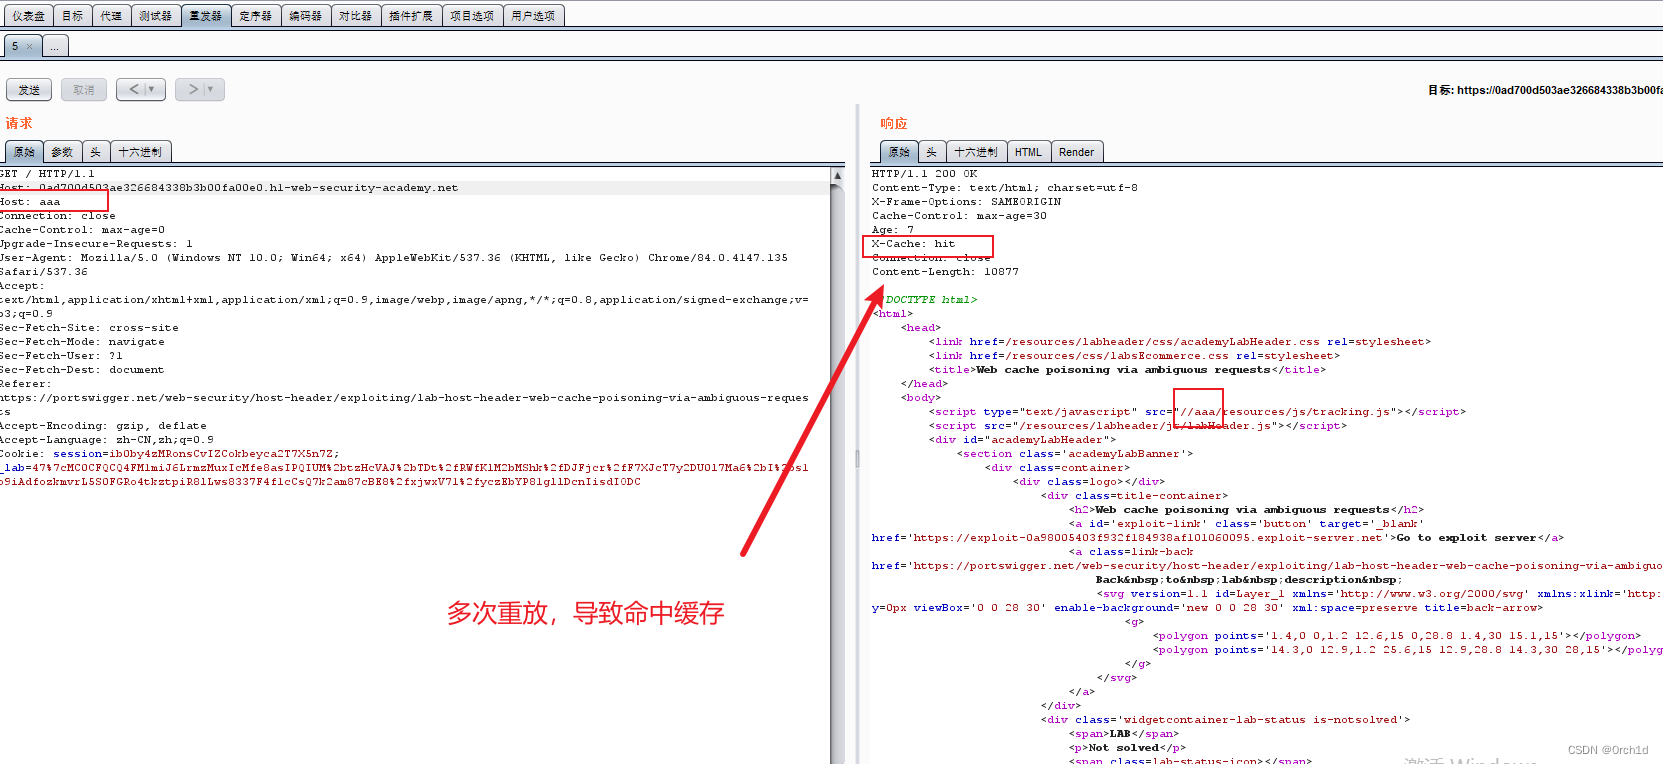Open the request 十六进制 (Hex) tab

click(x=140, y=152)
